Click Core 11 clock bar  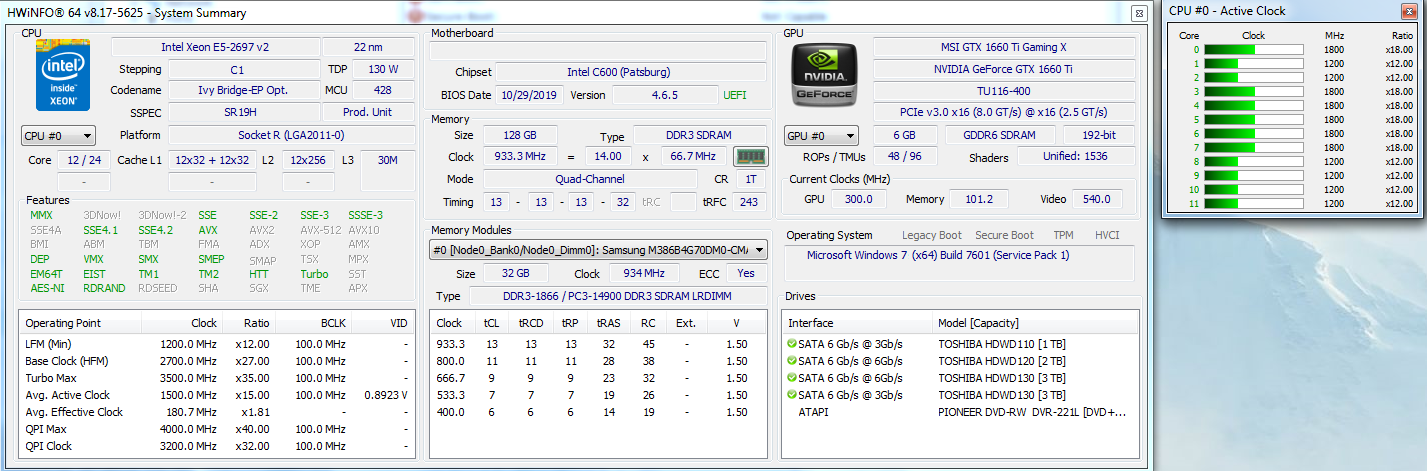(1252, 204)
